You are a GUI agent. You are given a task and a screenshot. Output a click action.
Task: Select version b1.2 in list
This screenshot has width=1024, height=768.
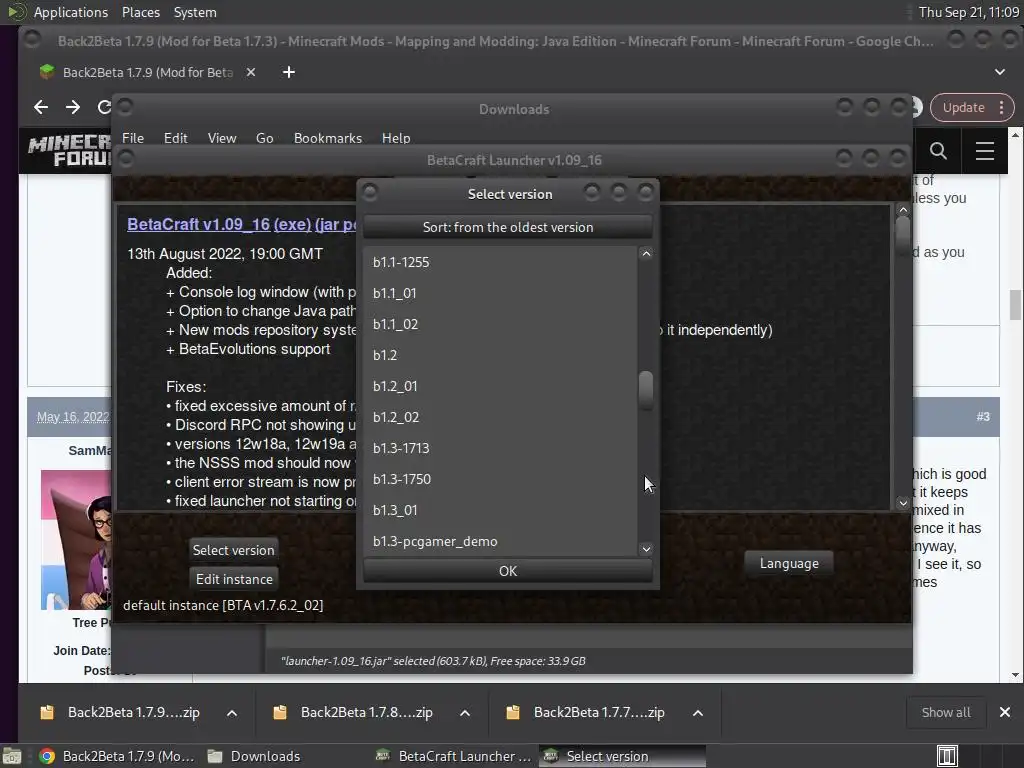[x=500, y=355]
